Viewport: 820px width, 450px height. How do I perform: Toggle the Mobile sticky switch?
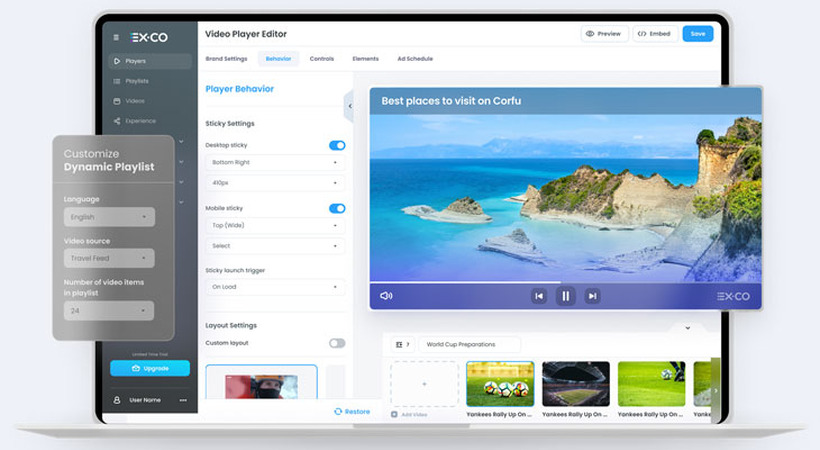click(x=337, y=208)
